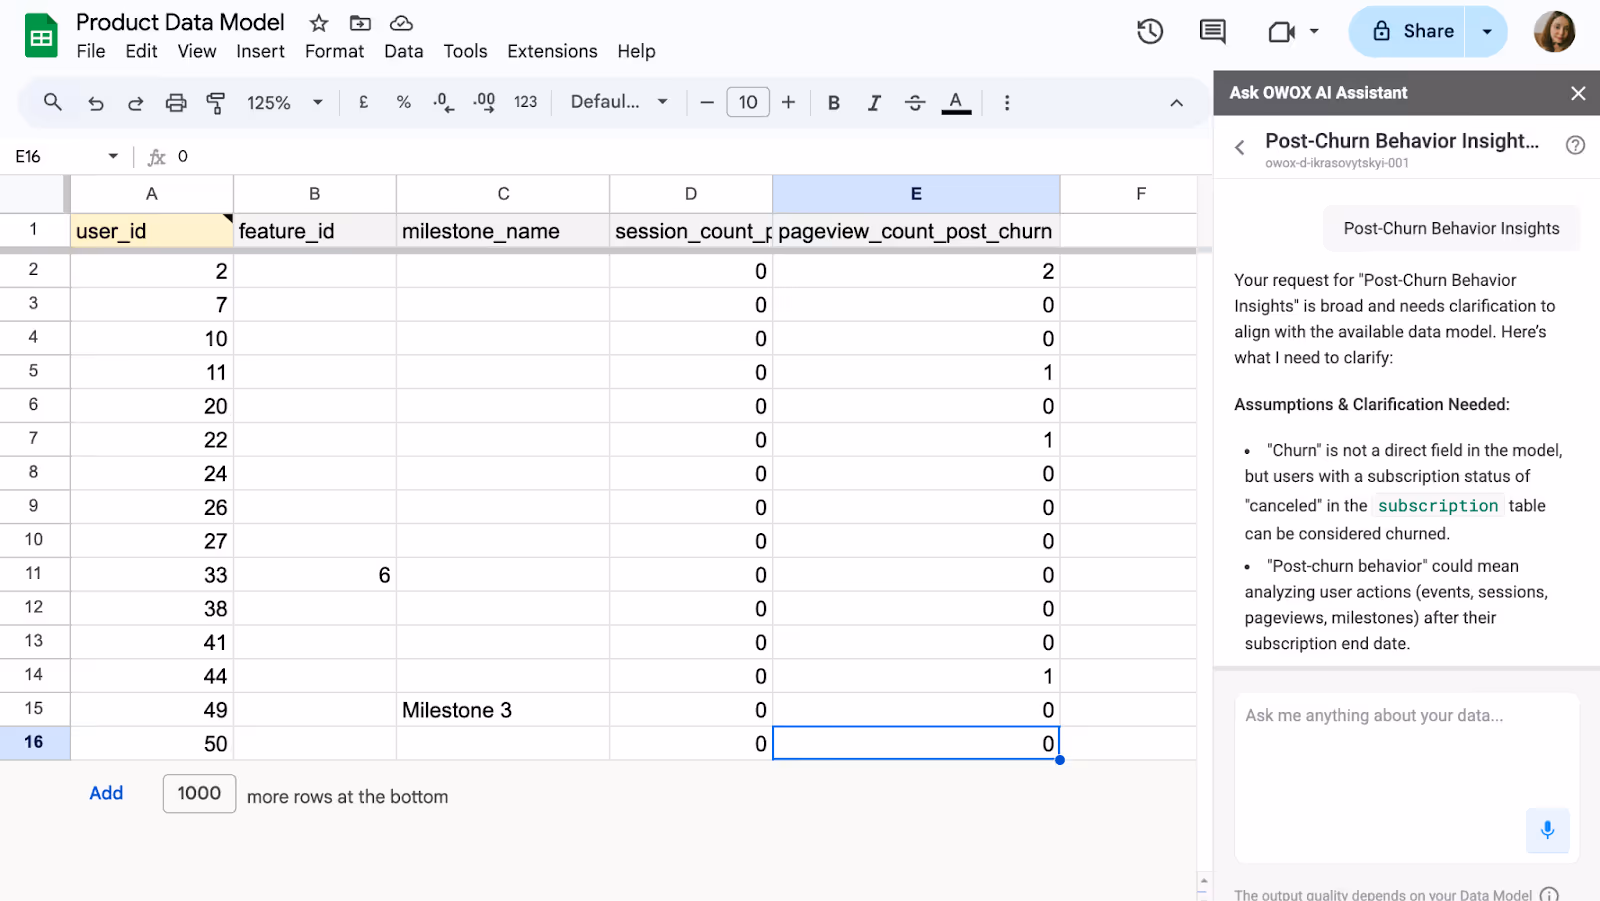The width and height of the screenshot is (1600, 901).
Task: Open the Data menu
Action: pyautogui.click(x=403, y=51)
